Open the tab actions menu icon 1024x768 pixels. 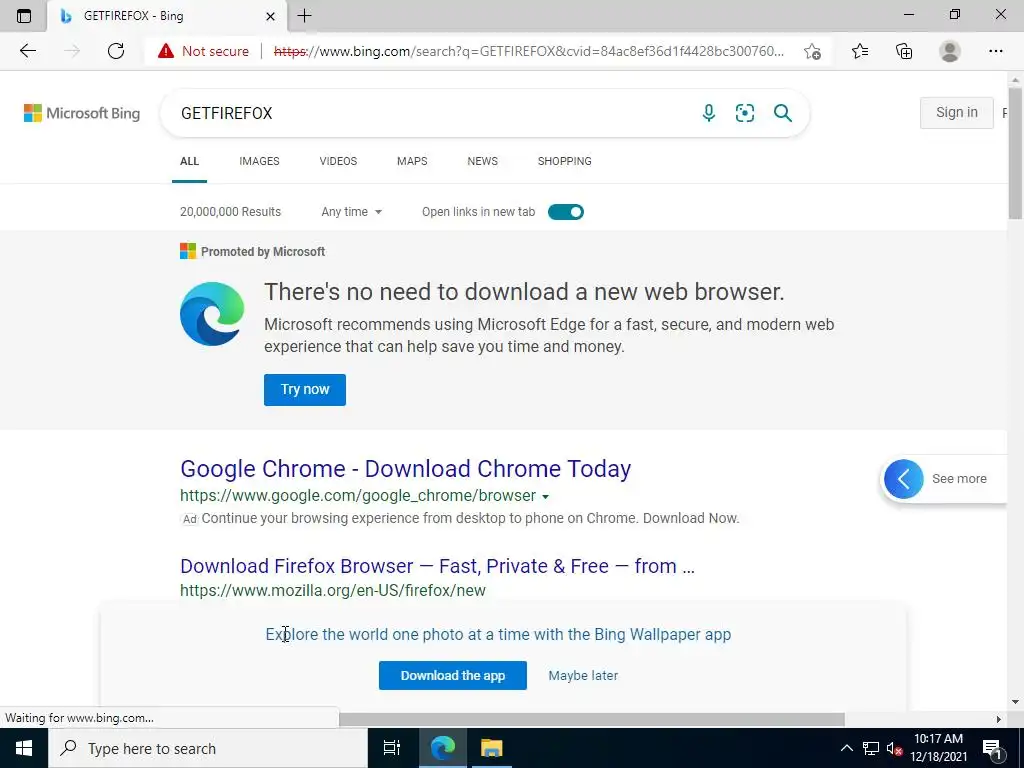[24, 16]
